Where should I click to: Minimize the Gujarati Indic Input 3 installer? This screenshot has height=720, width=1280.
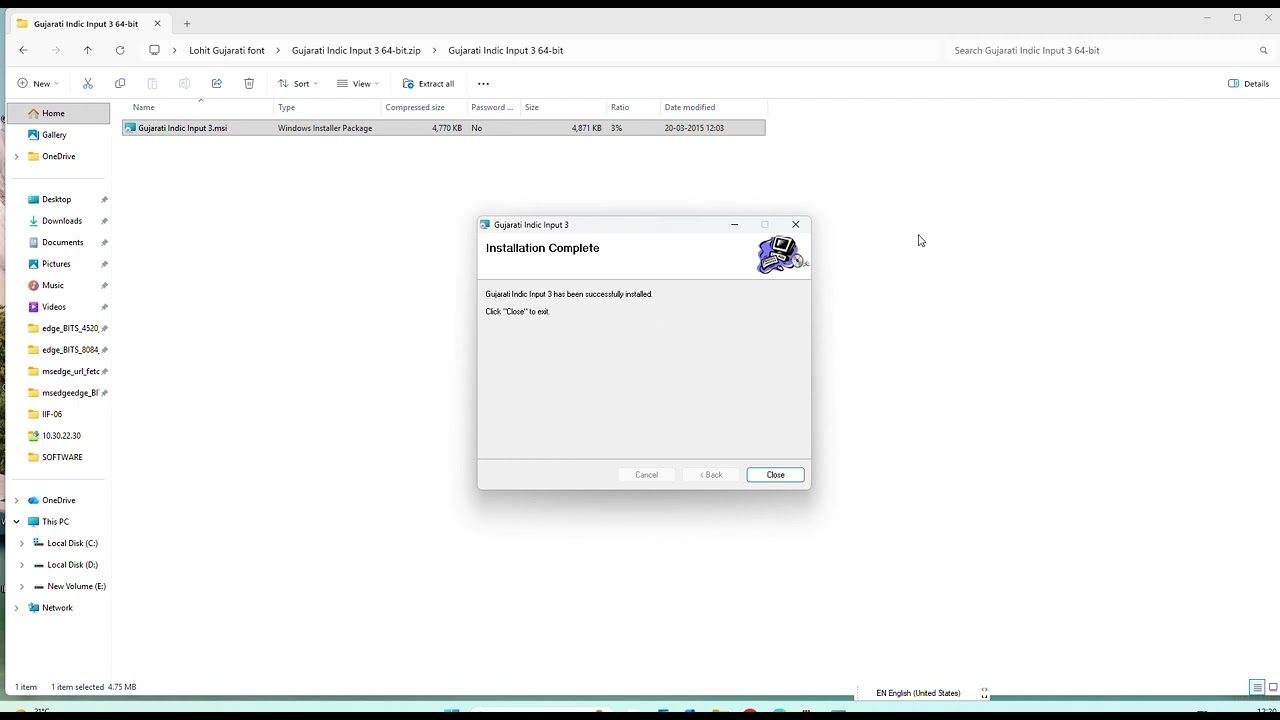pyautogui.click(x=735, y=225)
